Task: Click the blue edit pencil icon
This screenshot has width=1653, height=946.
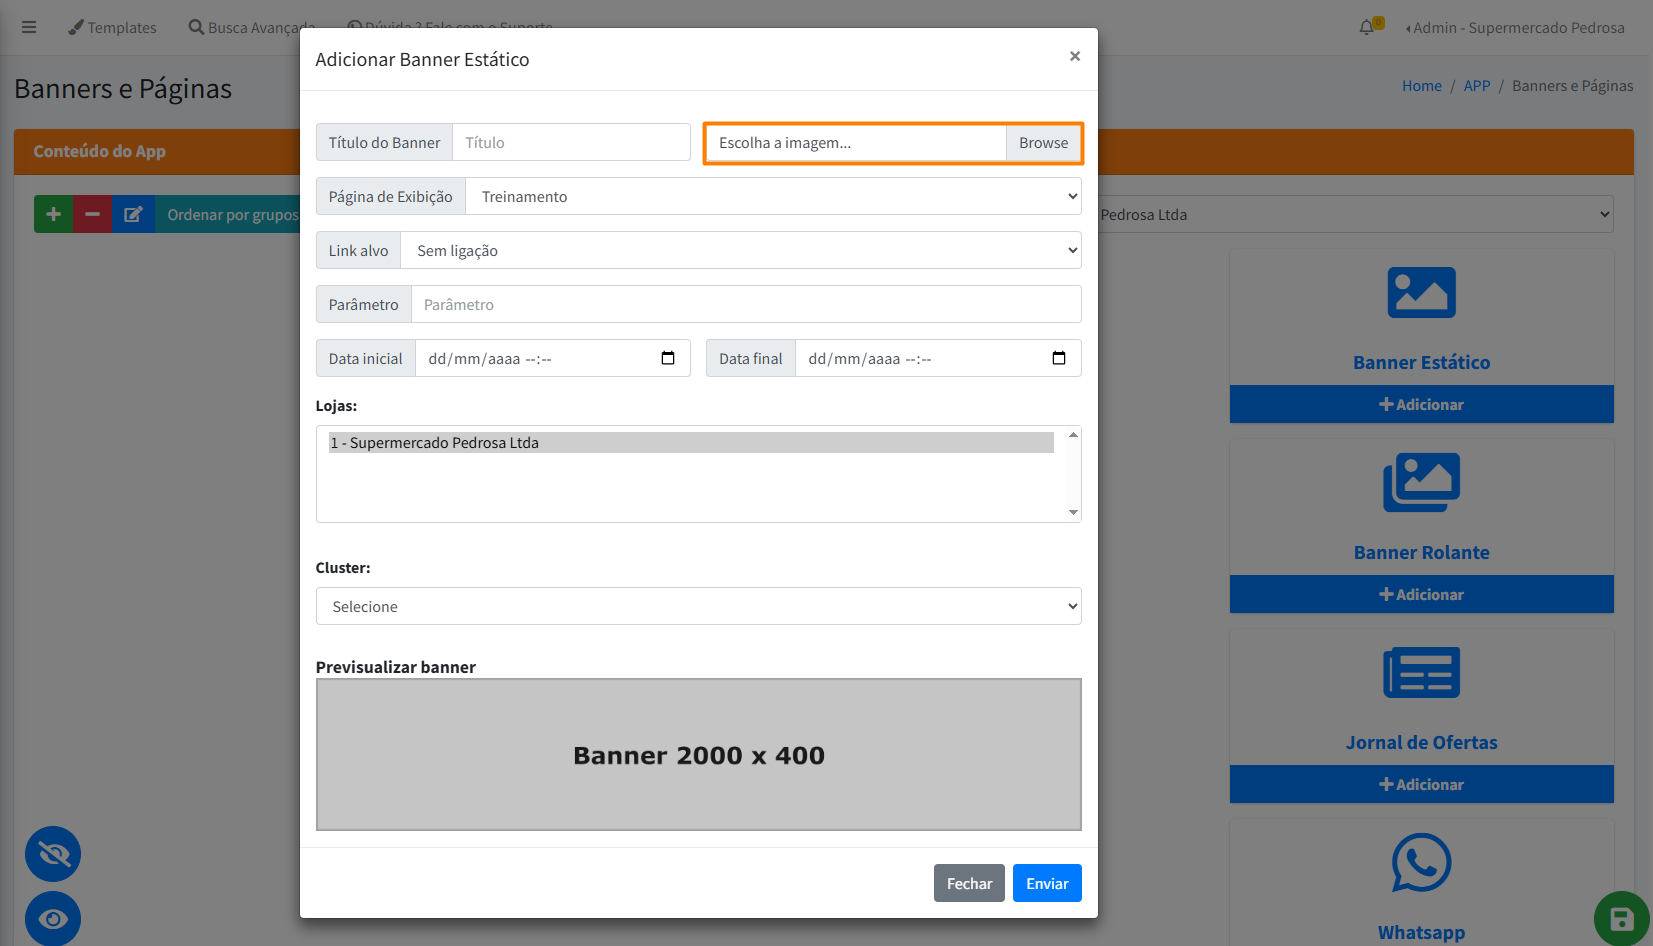Action: (x=133, y=214)
